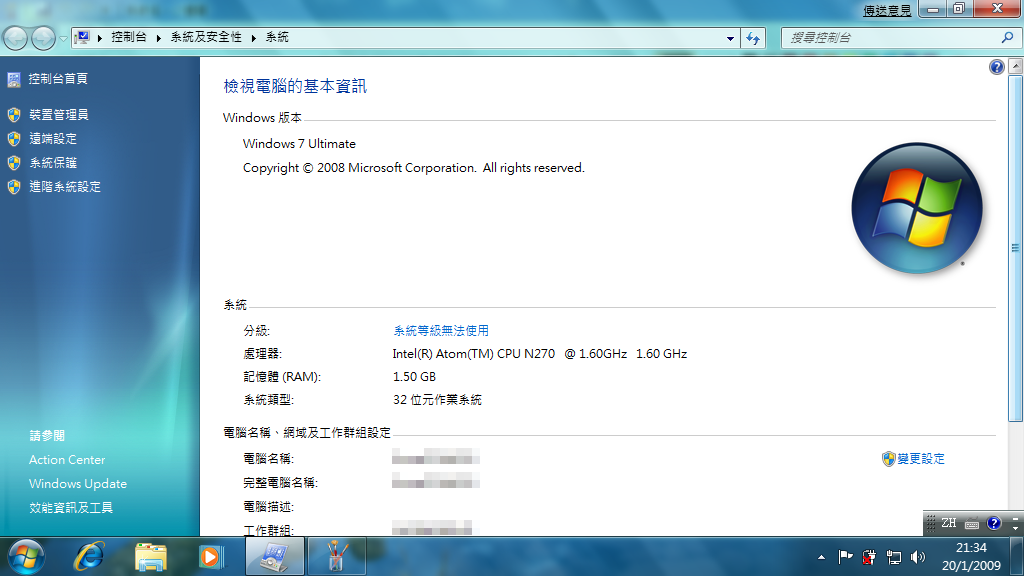Open 效能資訊及工具 link
Image resolution: width=1024 pixels, height=576 pixels.
[71, 507]
